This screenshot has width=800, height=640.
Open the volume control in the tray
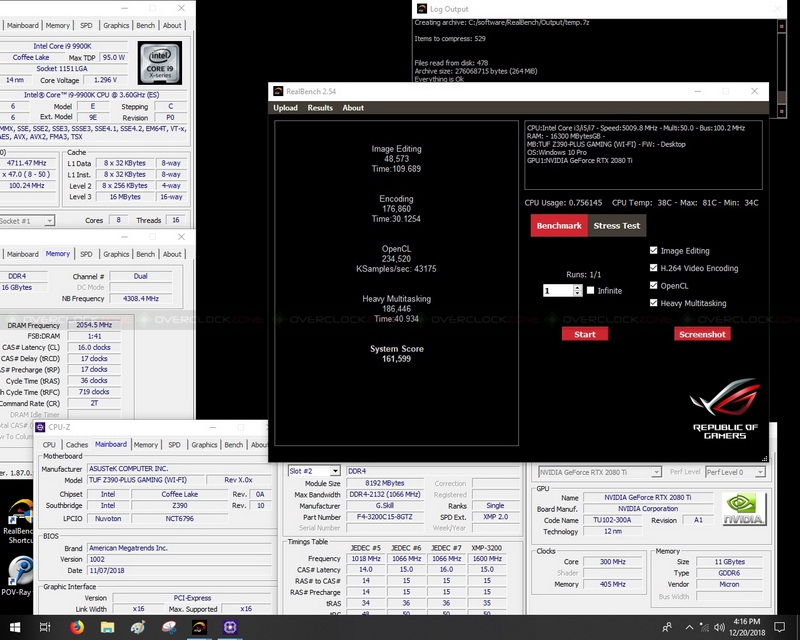(720, 627)
